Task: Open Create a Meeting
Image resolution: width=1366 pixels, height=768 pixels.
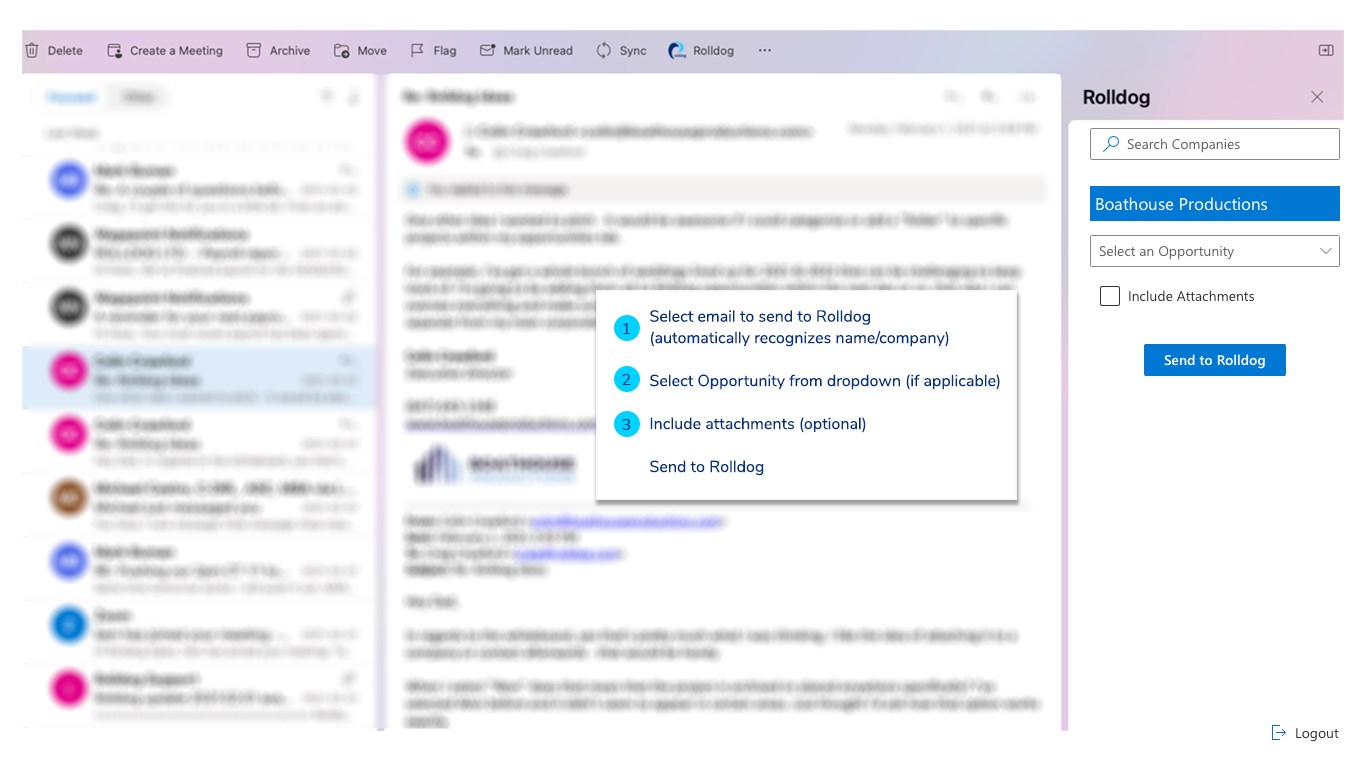Action: coord(165,50)
